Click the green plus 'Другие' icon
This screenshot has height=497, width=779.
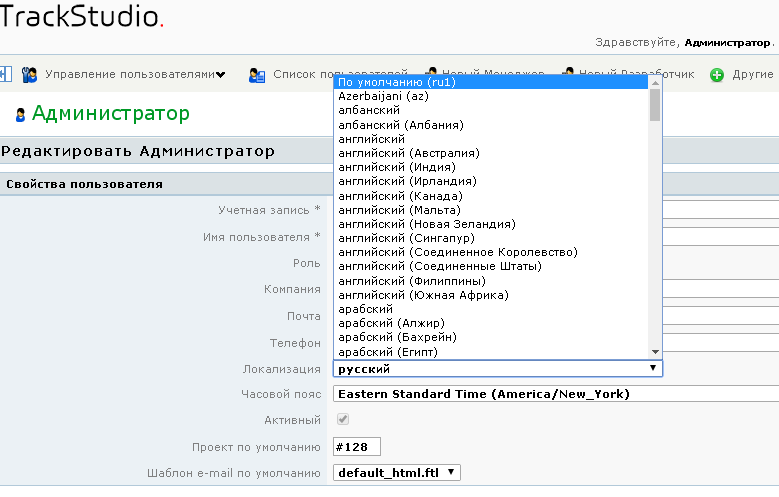pyautogui.click(x=716, y=75)
